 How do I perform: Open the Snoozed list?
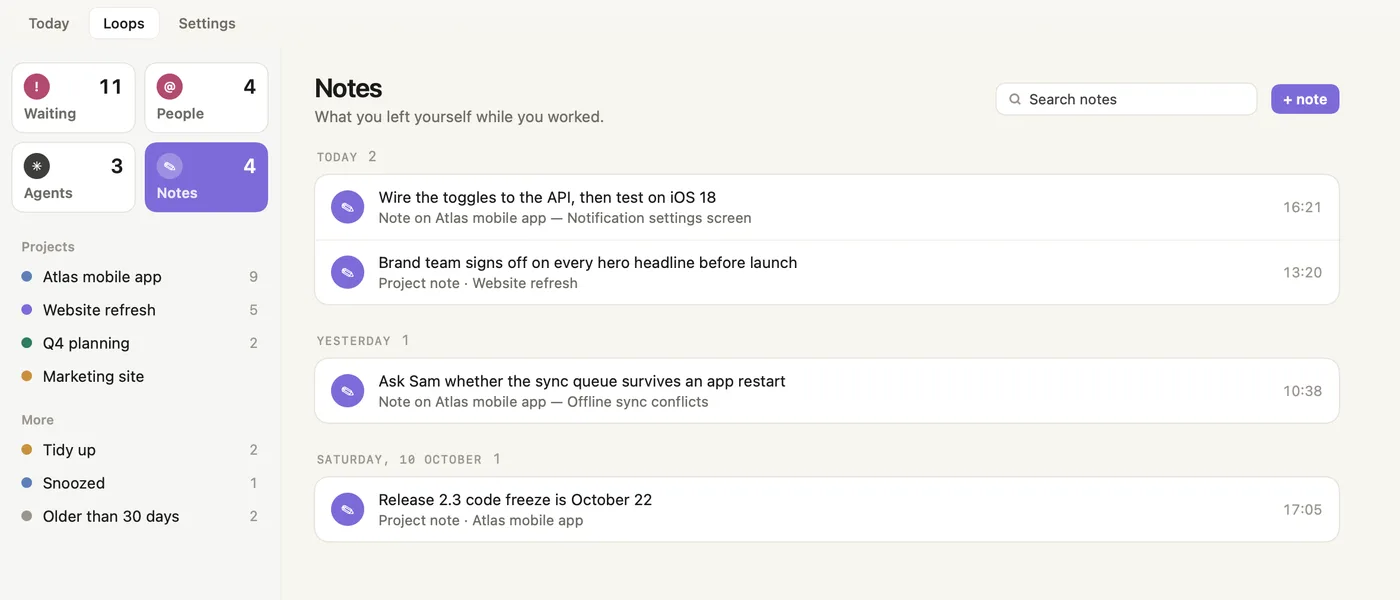tap(140, 483)
